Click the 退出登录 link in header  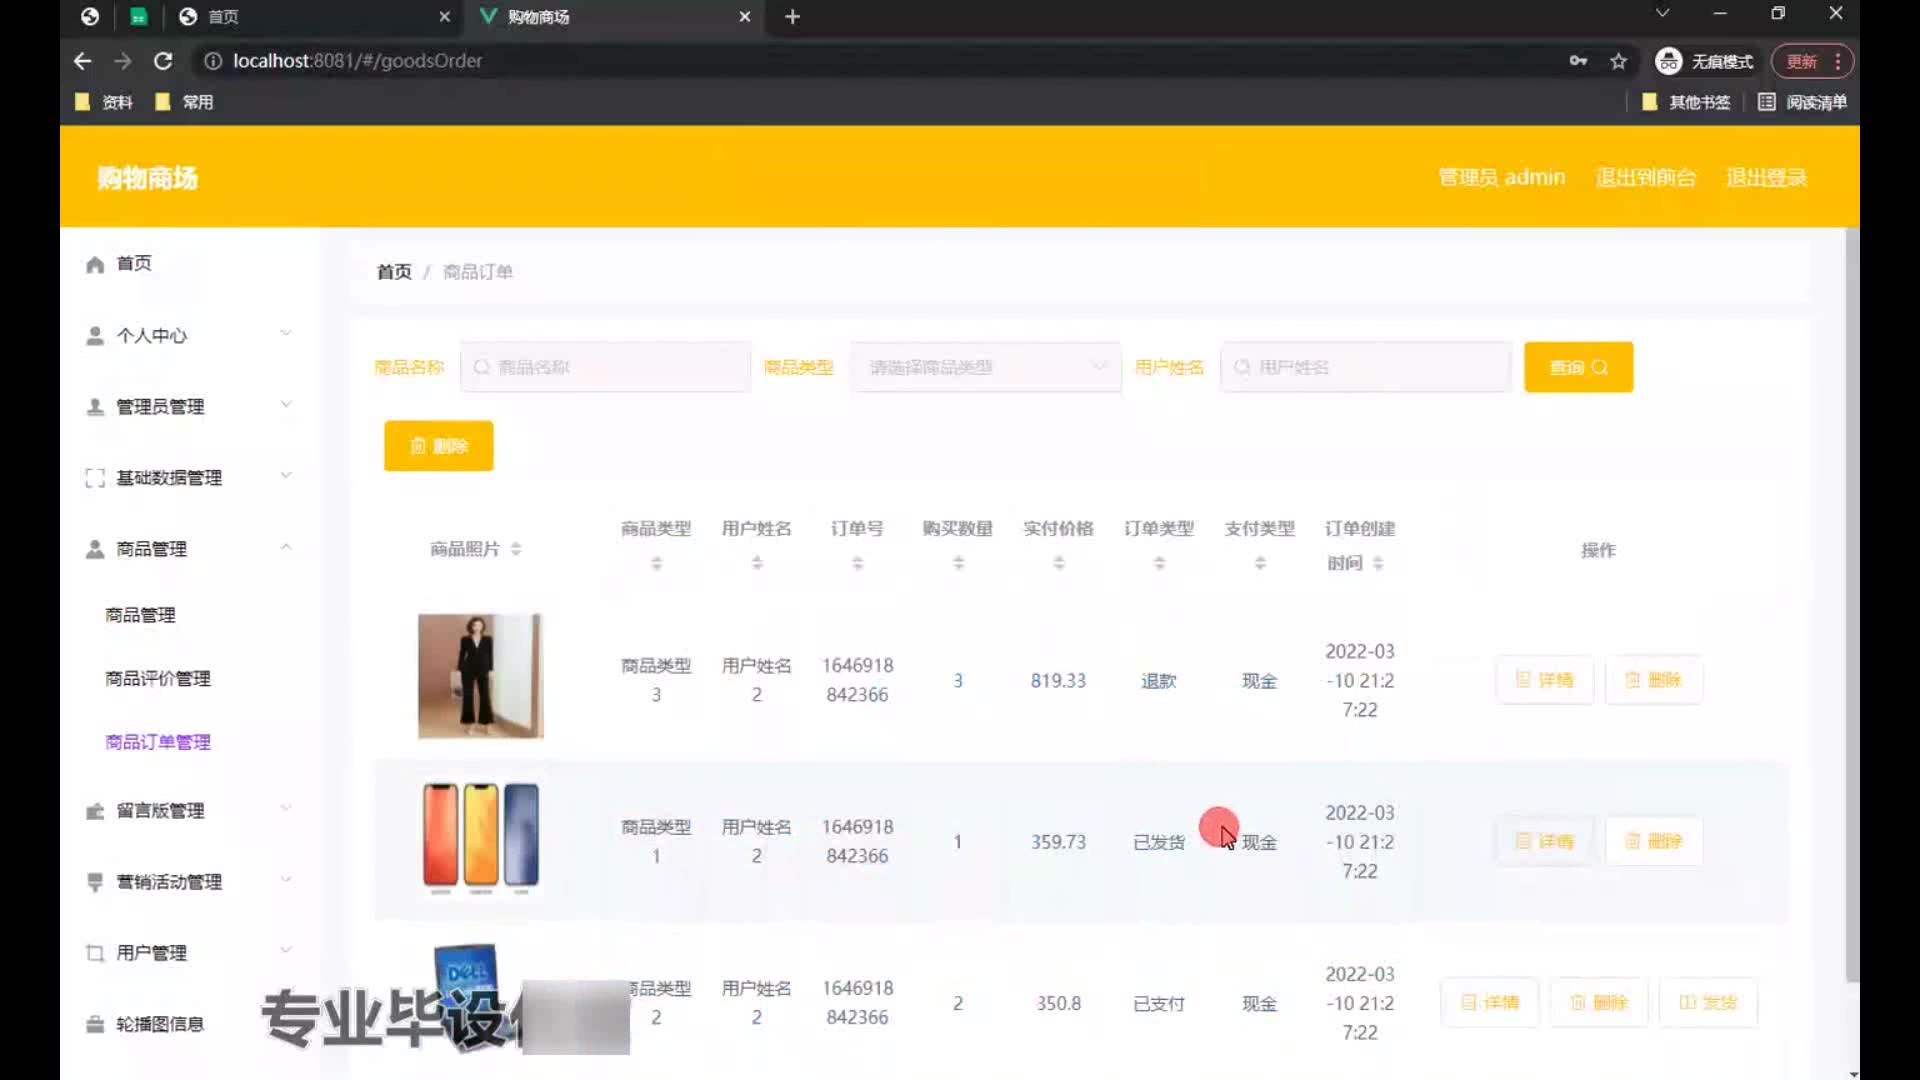click(x=1766, y=178)
